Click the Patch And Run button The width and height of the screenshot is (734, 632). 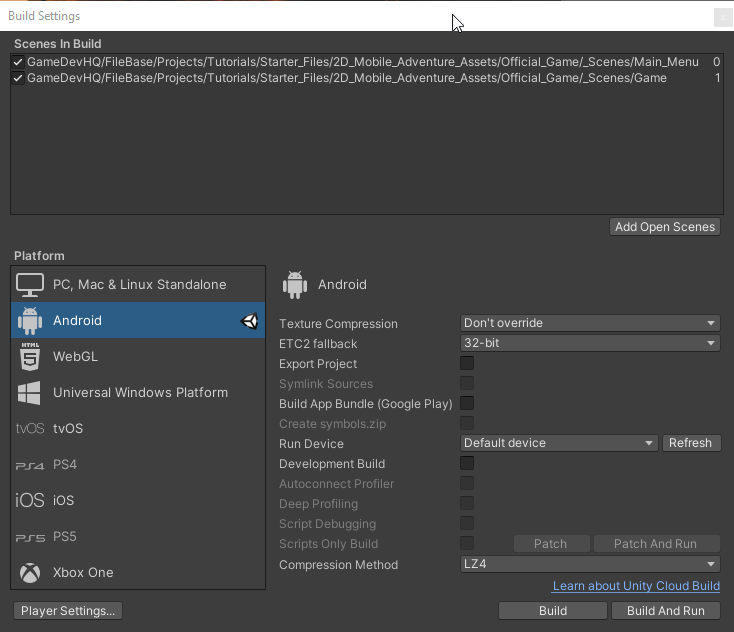click(656, 544)
